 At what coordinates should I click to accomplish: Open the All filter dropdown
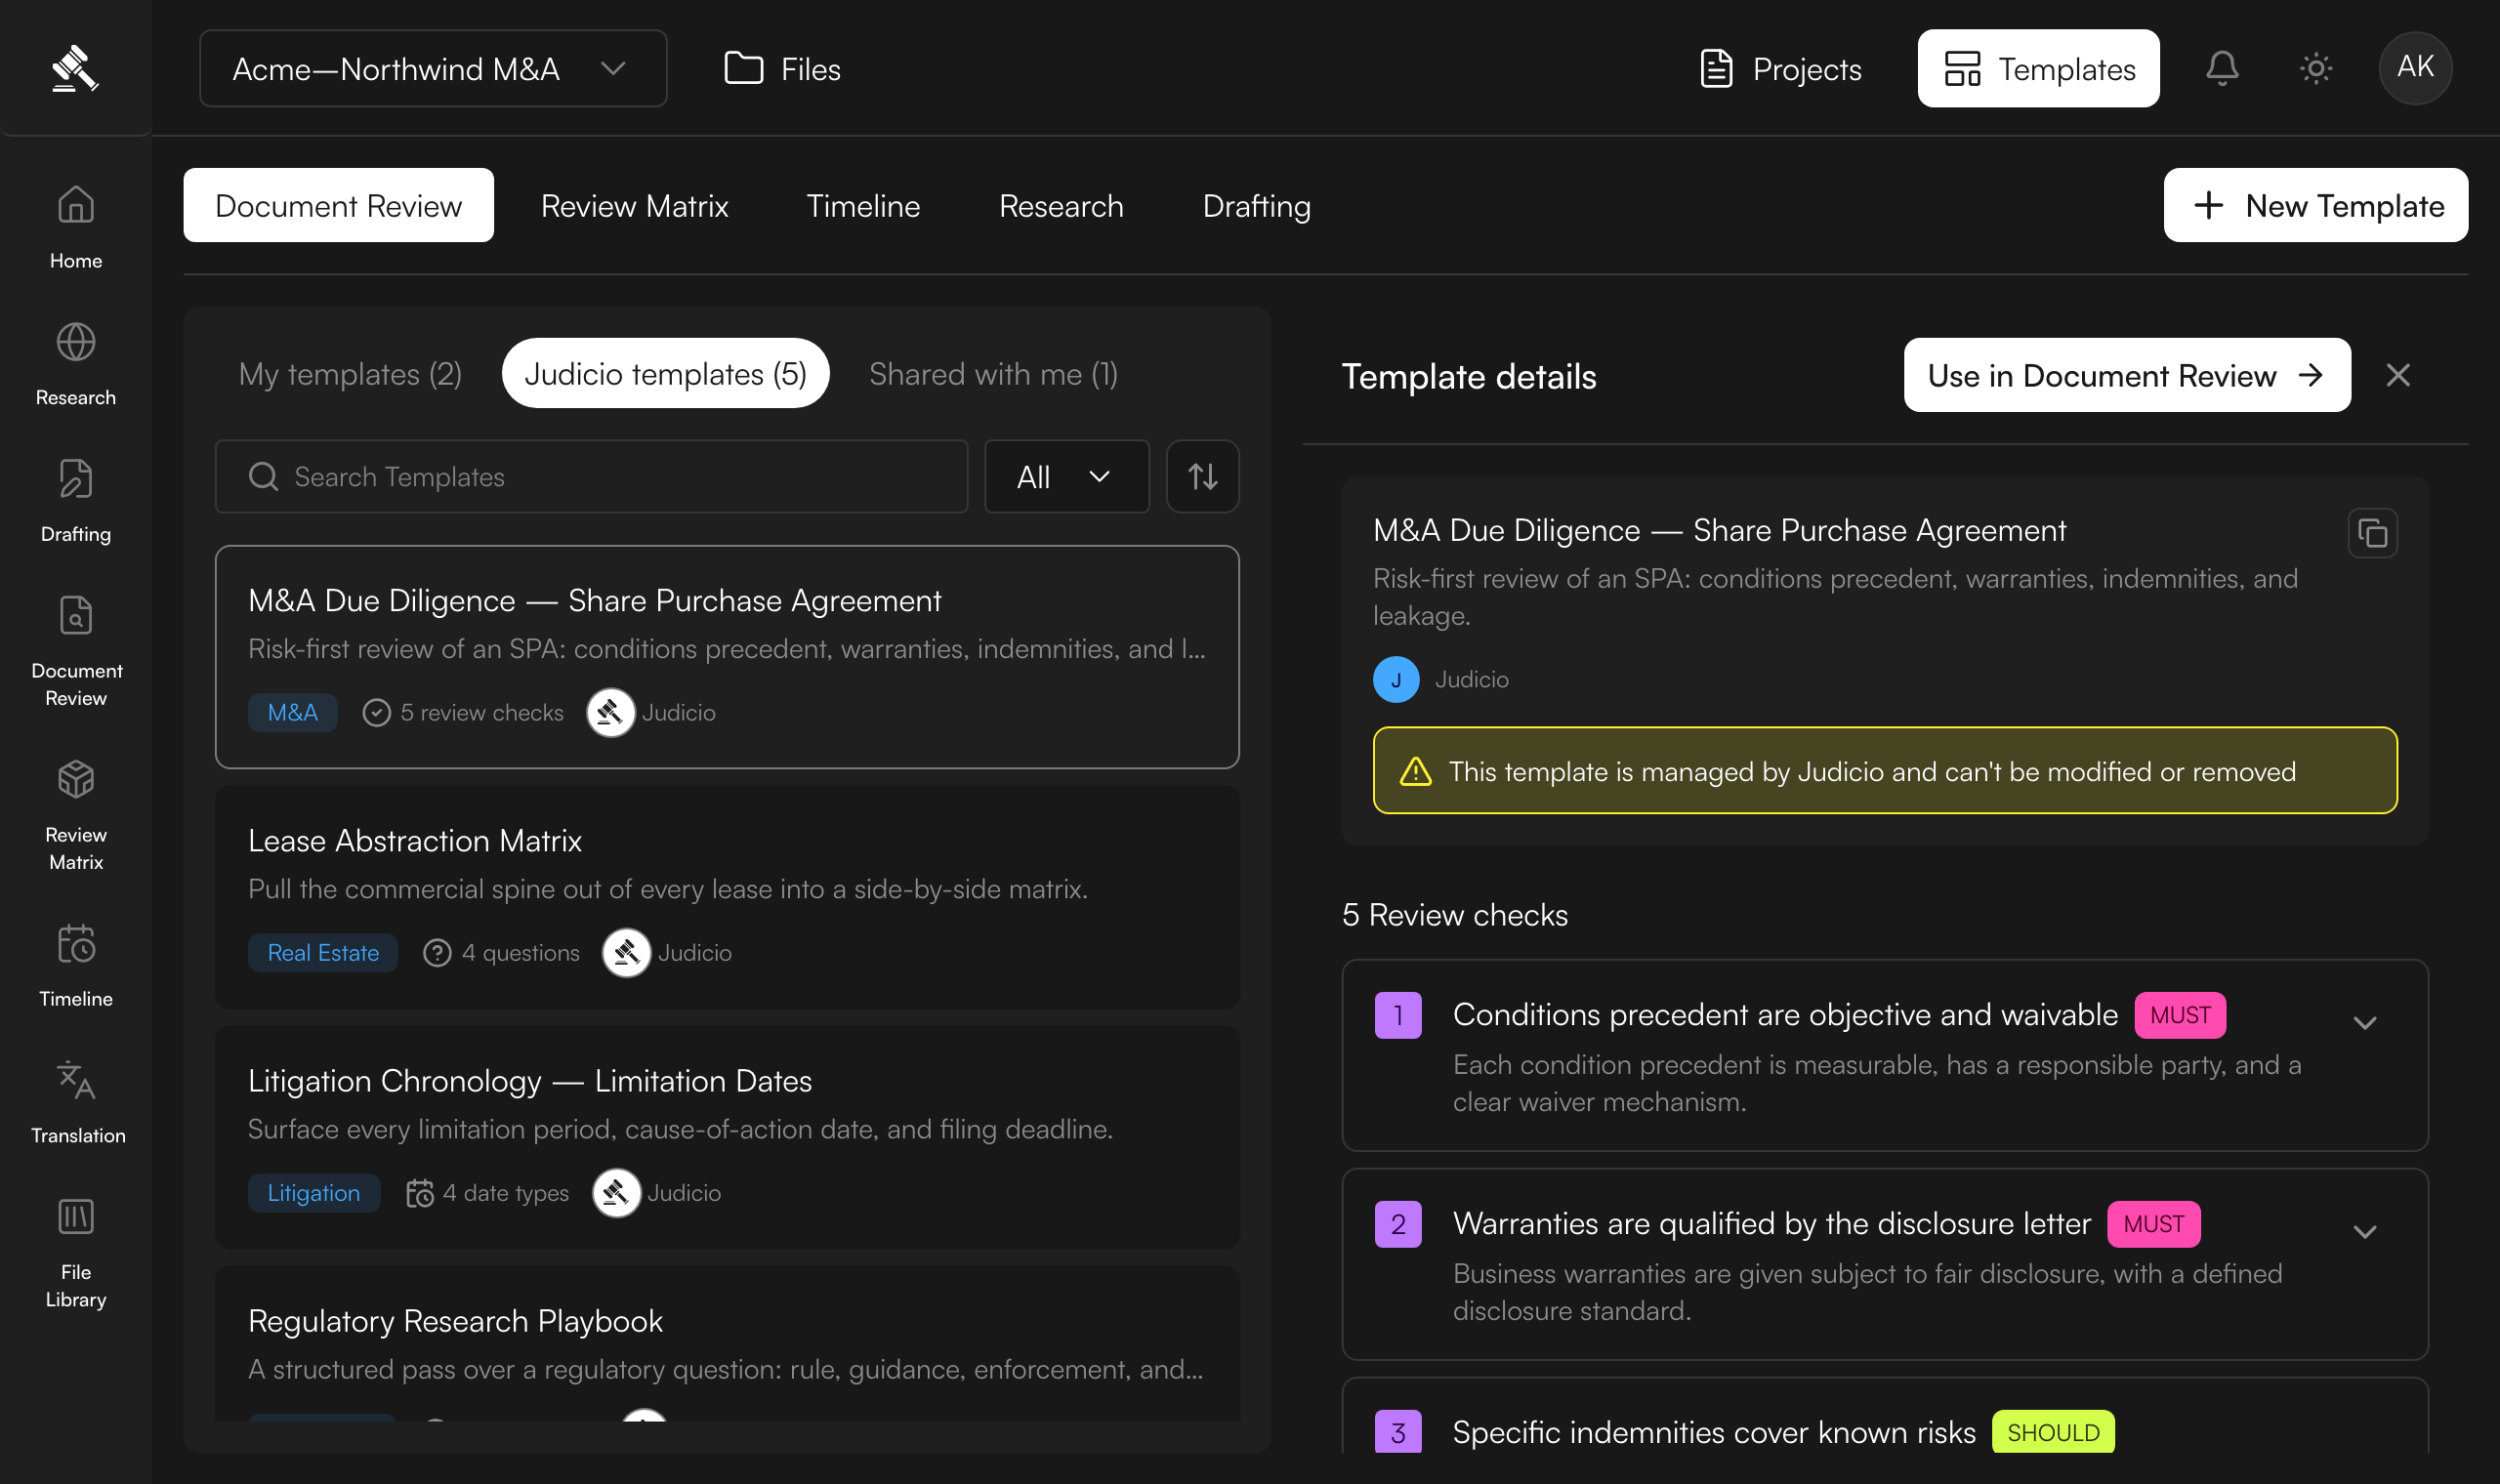coord(1066,476)
